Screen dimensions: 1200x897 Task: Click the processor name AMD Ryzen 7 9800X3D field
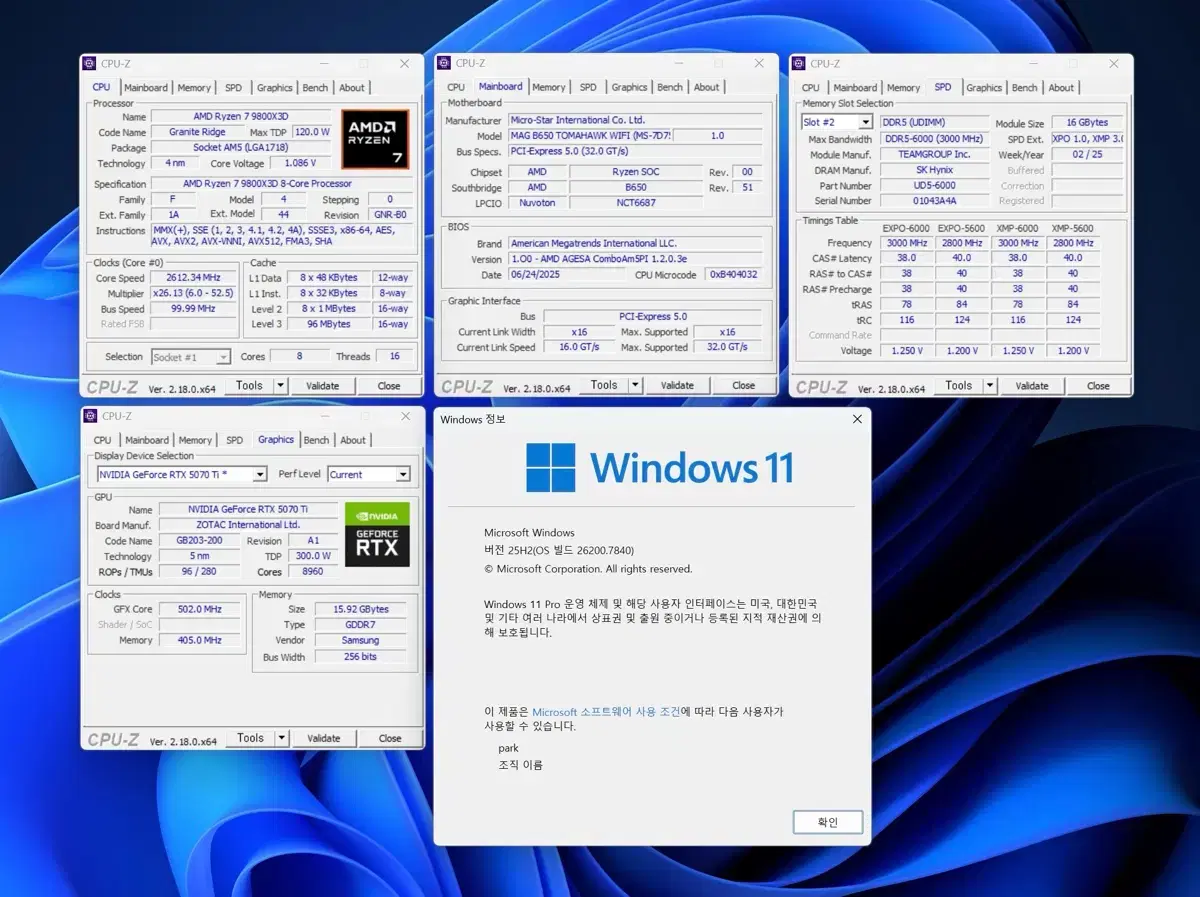coord(240,117)
